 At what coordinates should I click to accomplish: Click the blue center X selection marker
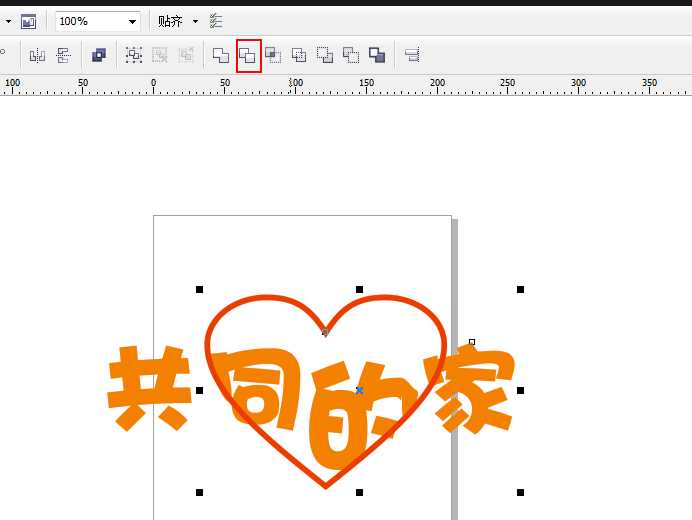[x=359, y=390]
